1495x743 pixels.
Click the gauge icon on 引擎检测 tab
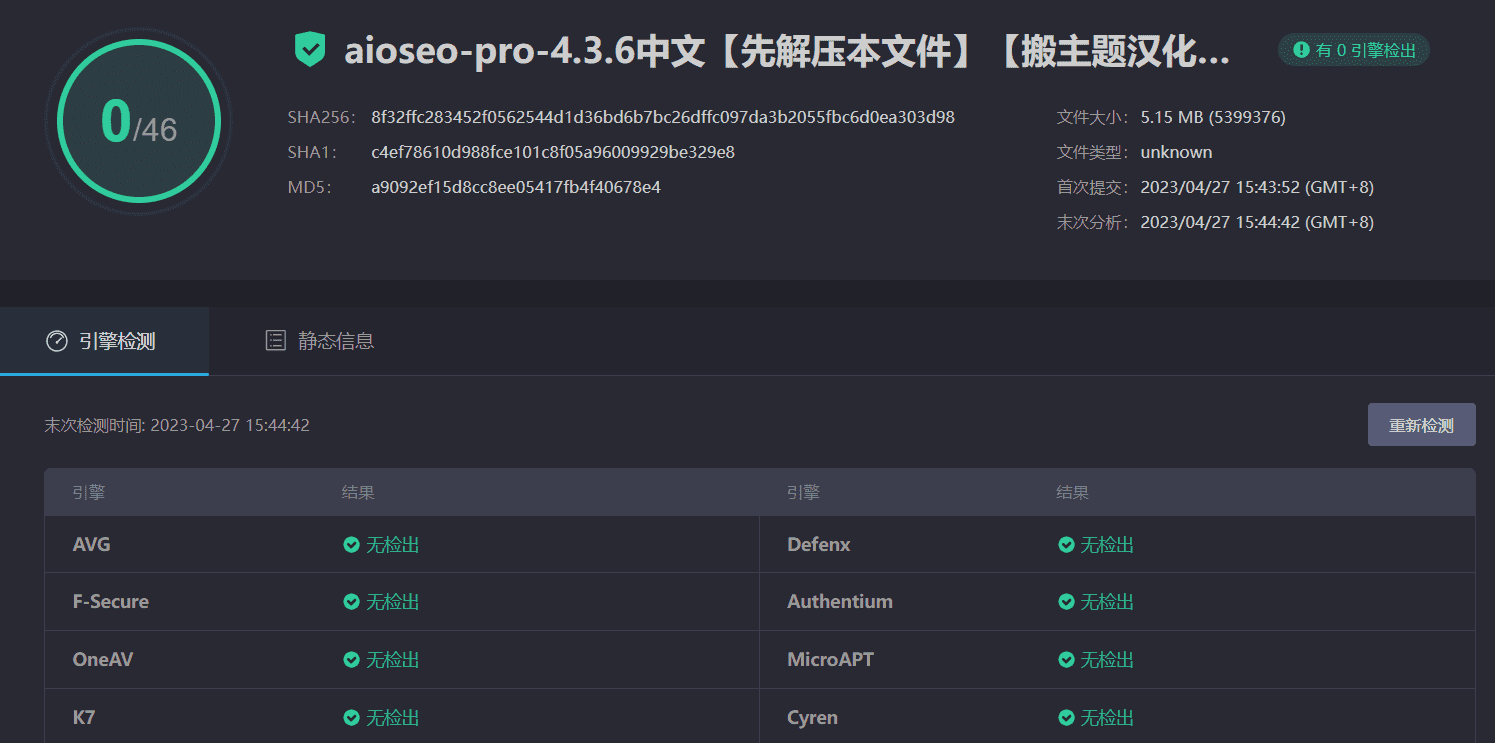[x=57, y=341]
